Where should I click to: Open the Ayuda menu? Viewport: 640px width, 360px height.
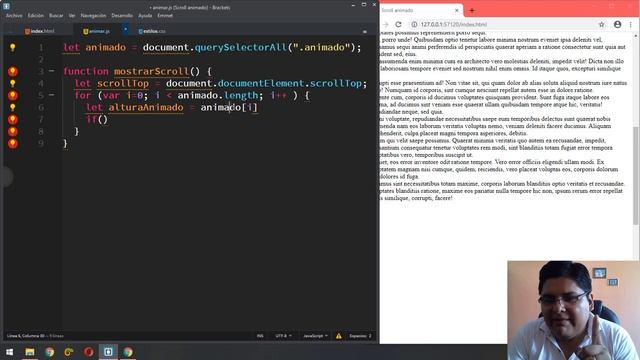tap(145, 16)
